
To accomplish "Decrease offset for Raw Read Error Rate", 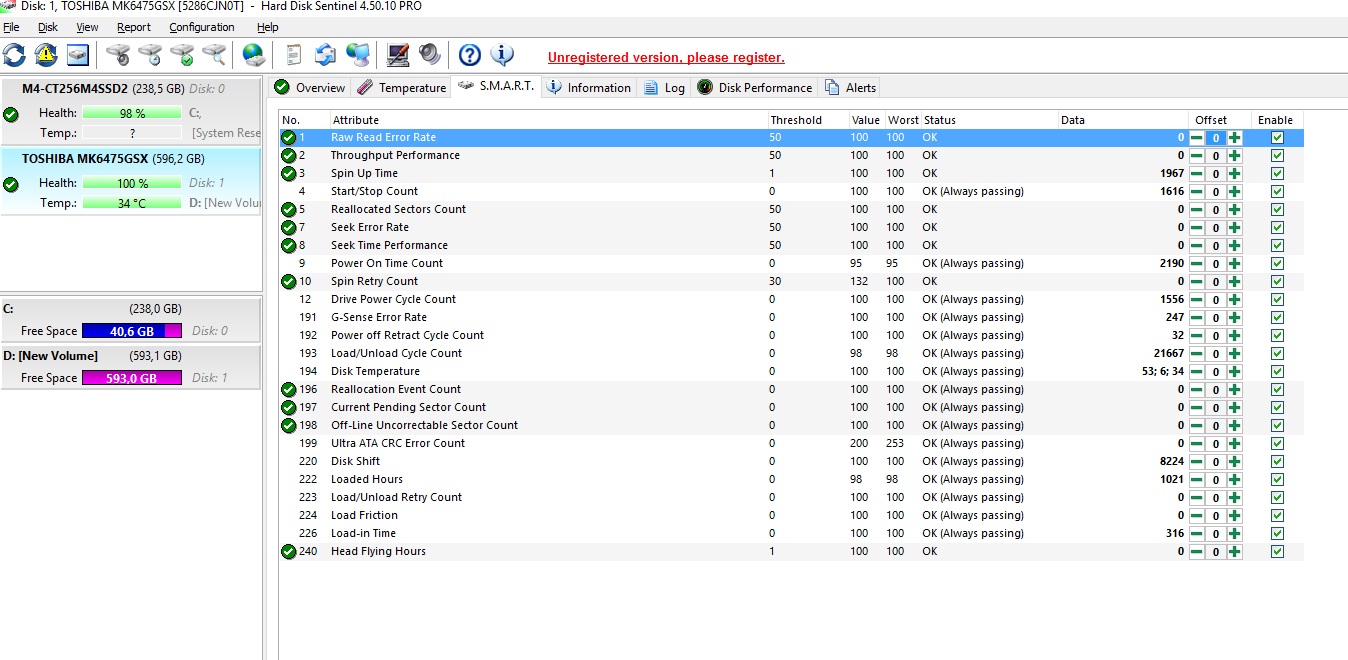I will pos(1194,137).
